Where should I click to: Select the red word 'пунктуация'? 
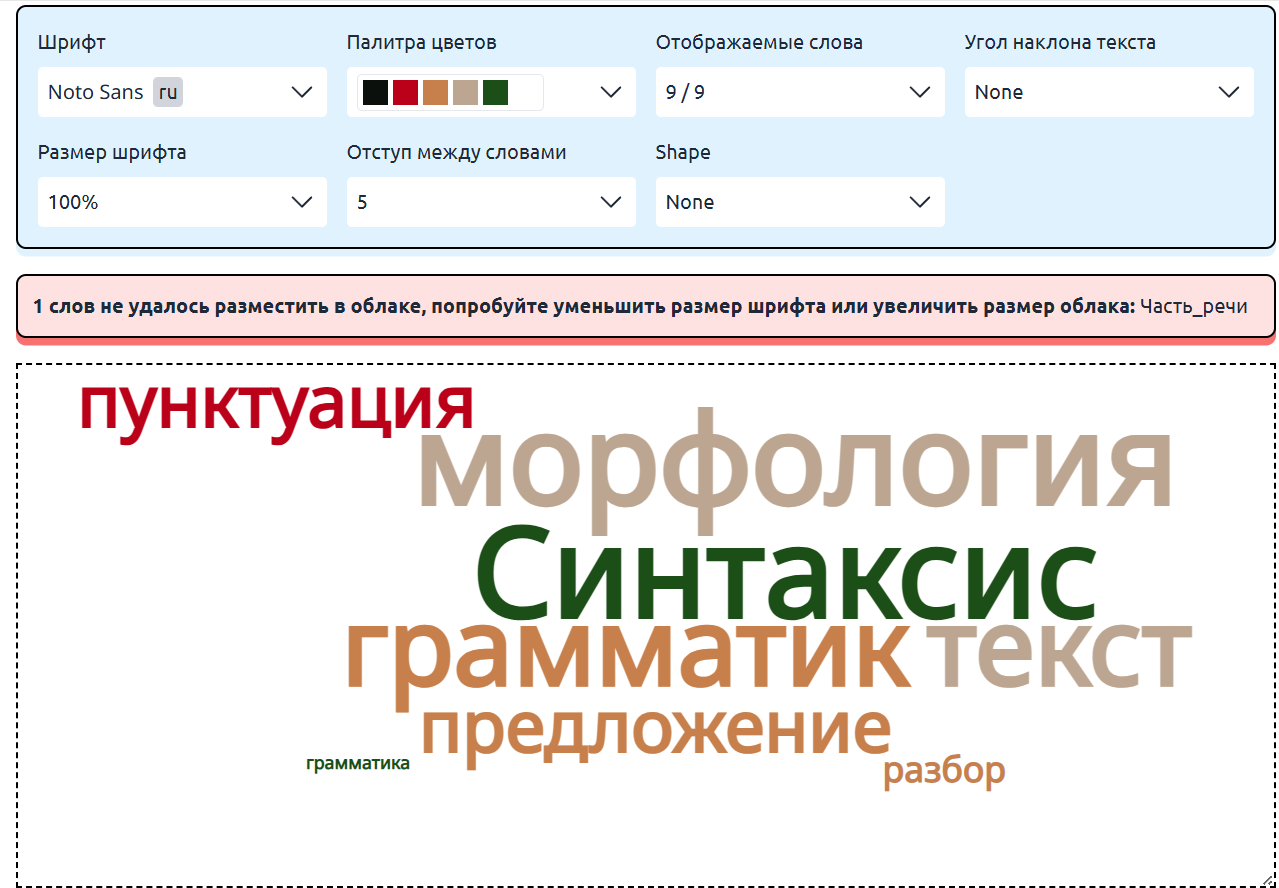coord(276,408)
